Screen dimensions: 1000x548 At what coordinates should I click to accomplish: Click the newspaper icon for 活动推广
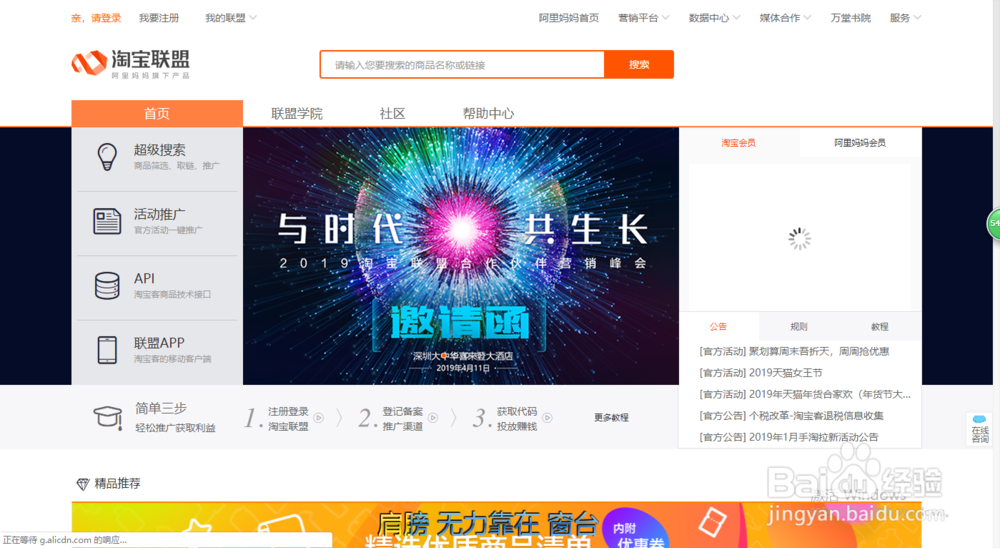(107, 221)
